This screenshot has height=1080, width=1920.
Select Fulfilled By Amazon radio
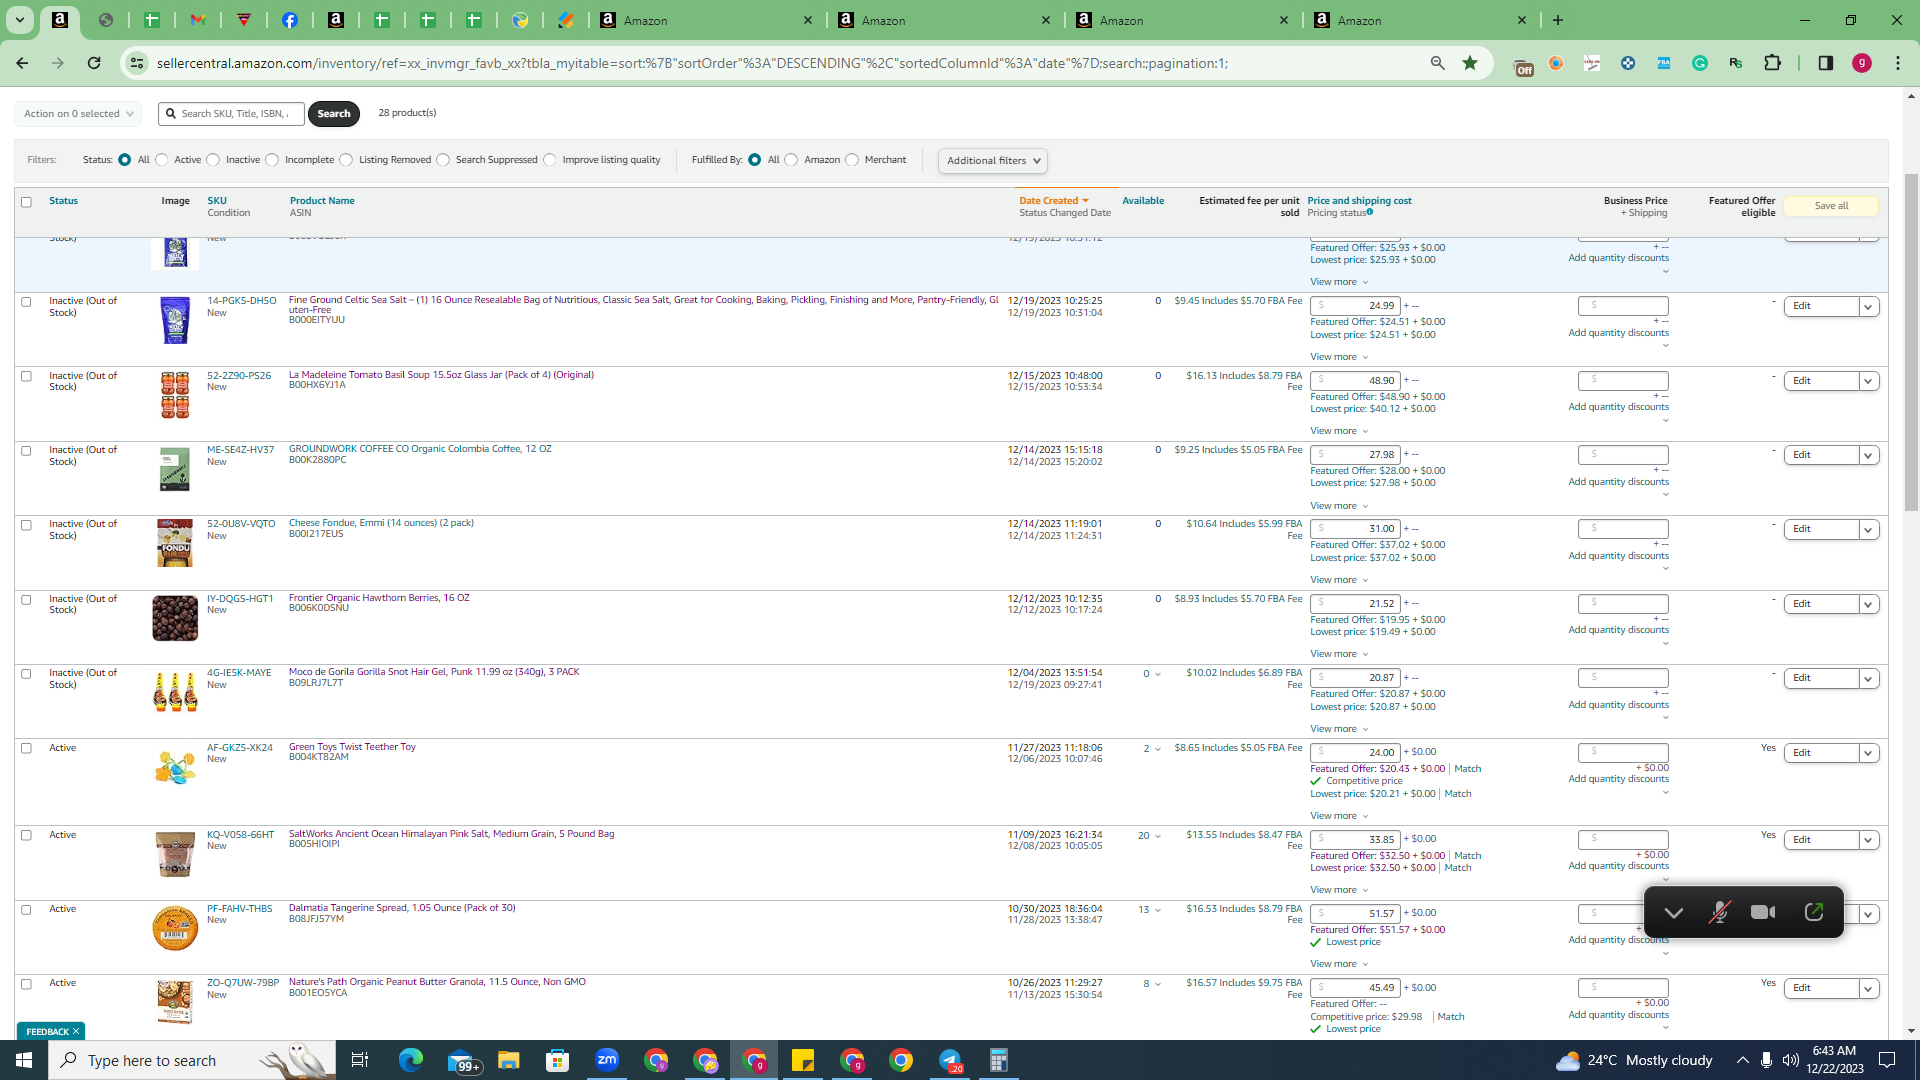(791, 160)
